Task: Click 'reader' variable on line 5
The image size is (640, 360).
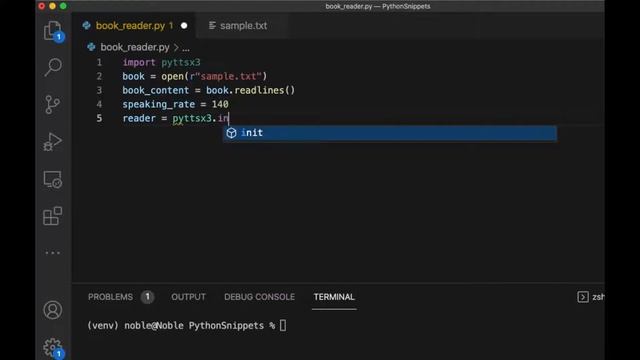Action: (139, 118)
